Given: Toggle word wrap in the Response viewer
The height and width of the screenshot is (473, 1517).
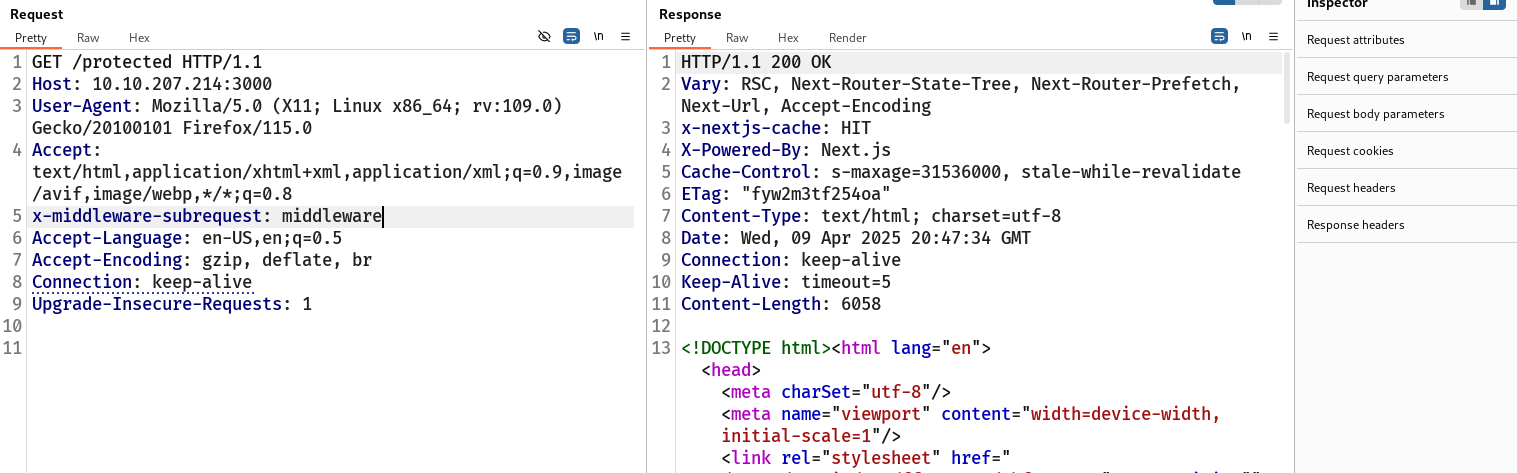Looking at the screenshot, I should coord(1219,36).
